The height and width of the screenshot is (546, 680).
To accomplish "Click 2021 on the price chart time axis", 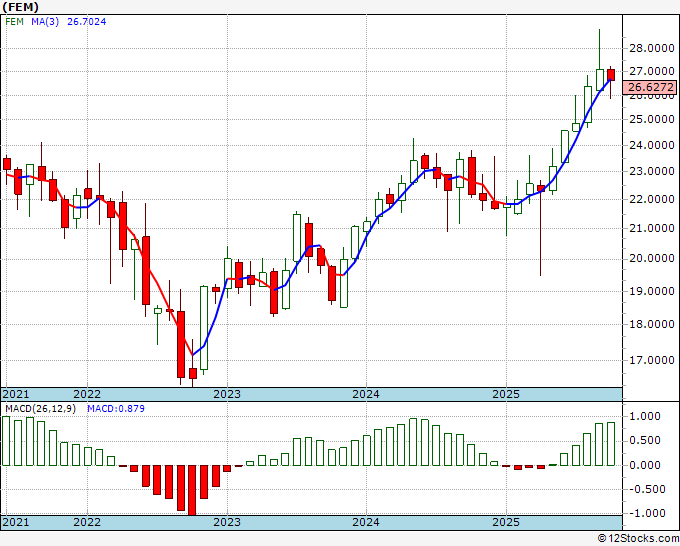I will tap(16, 394).
